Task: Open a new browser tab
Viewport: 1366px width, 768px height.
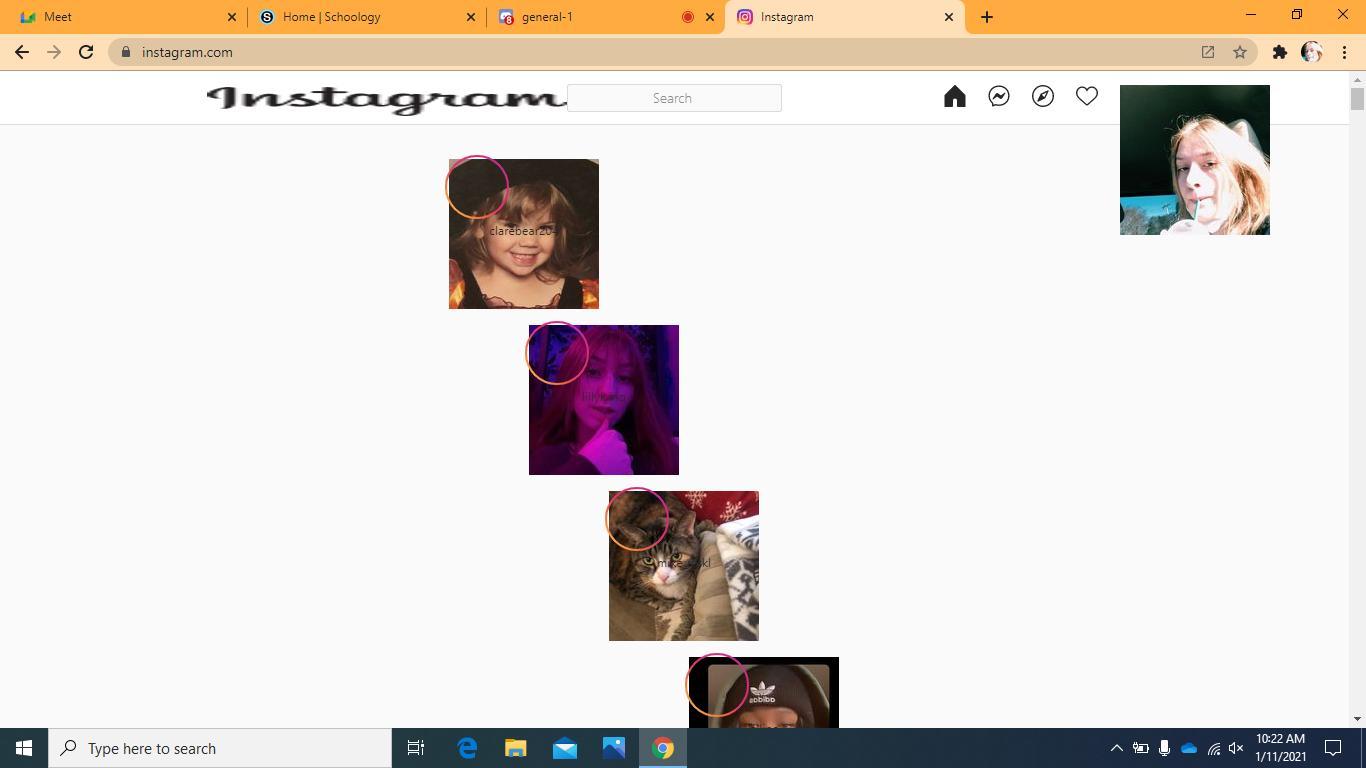Action: coord(987,17)
